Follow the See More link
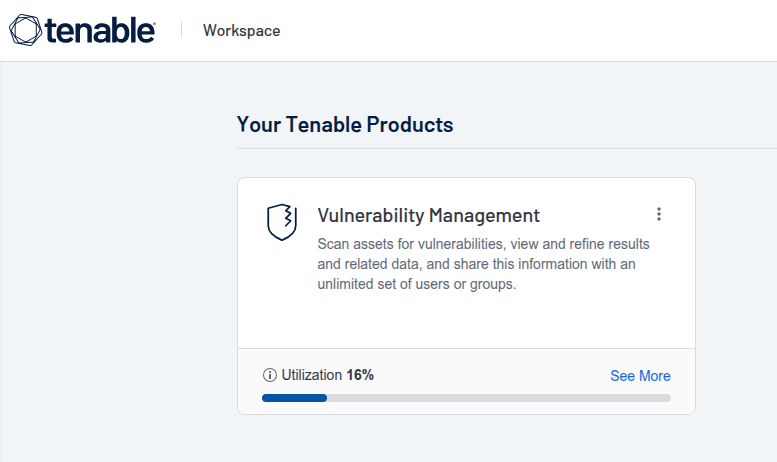Image resolution: width=777 pixels, height=462 pixels. tap(640, 376)
